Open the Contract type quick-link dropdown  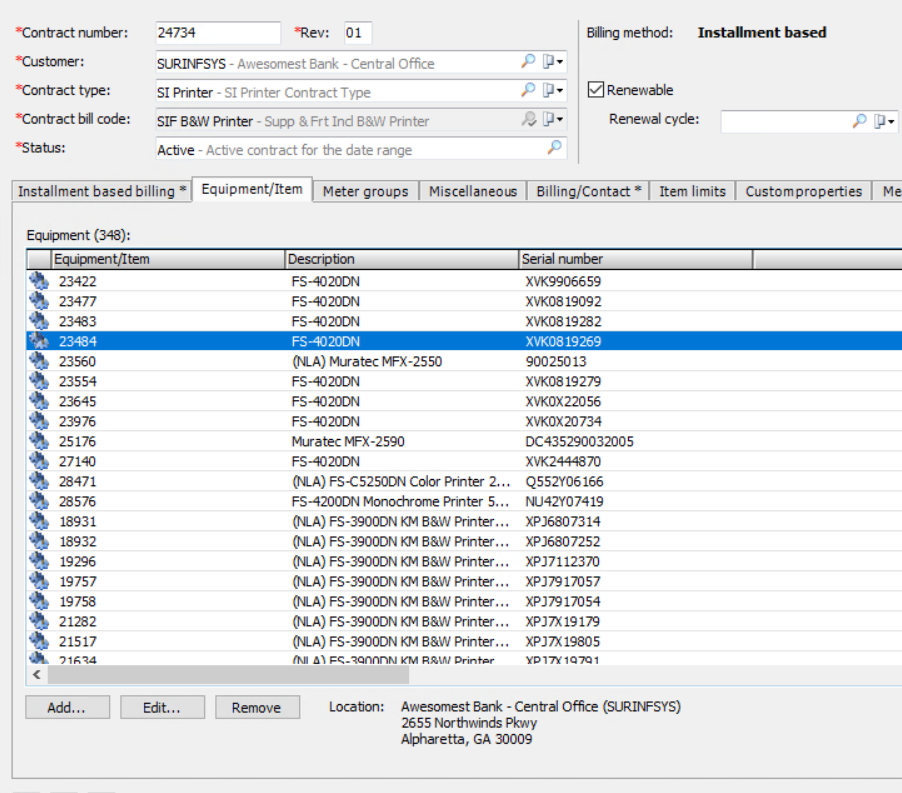click(553, 90)
